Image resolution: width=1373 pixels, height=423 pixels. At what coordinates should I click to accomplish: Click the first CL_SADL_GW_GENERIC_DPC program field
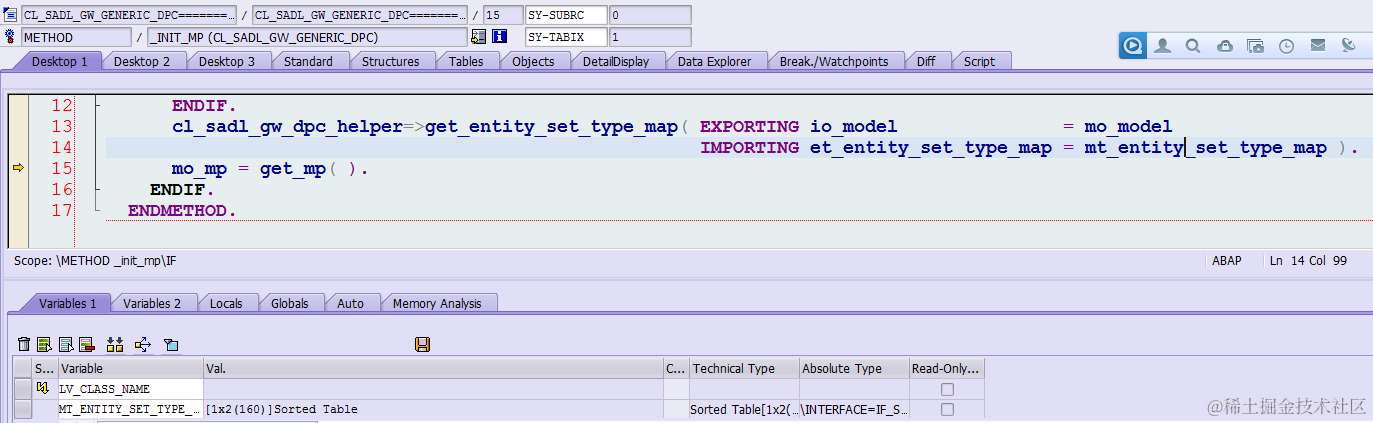129,15
